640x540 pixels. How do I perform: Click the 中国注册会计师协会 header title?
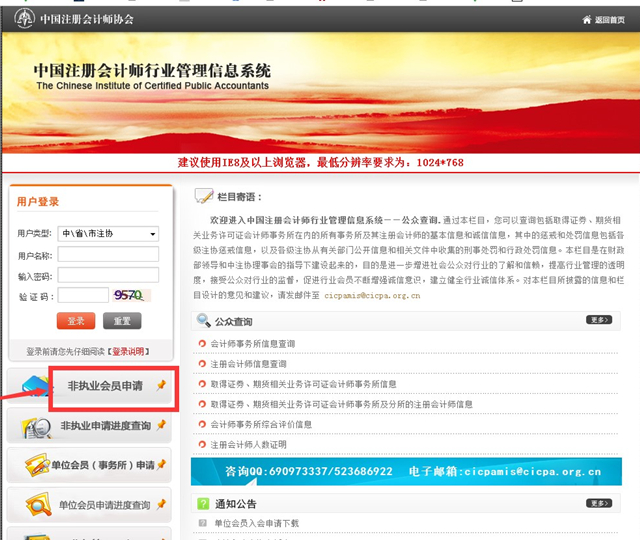[x=87, y=19]
